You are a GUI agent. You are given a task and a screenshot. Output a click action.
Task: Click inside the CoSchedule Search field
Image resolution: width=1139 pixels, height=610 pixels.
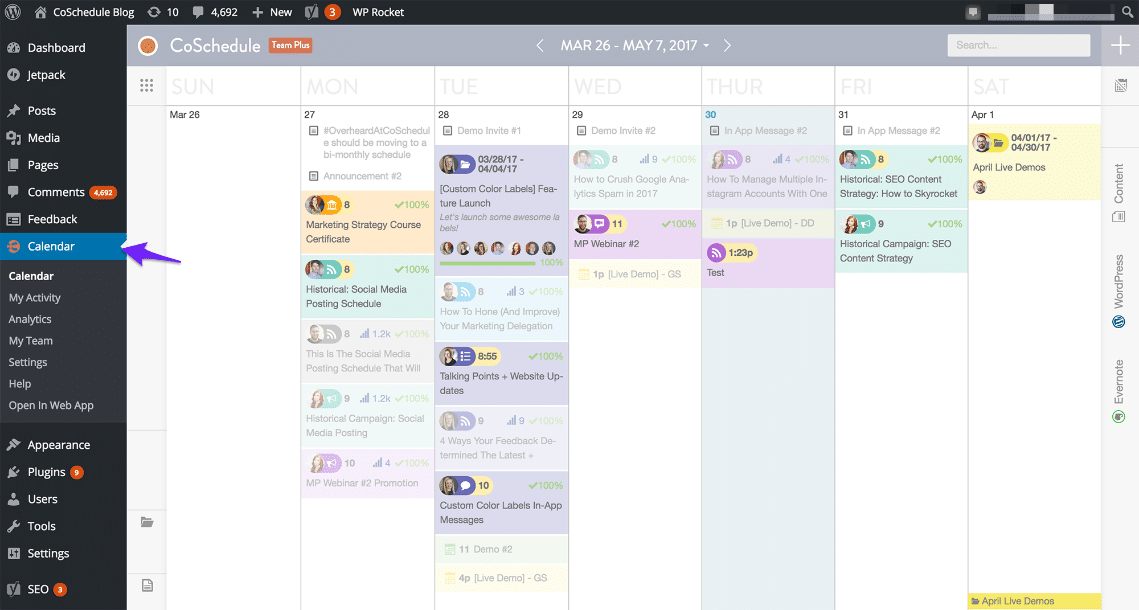pyautogui.click(x=1018, y=45)
